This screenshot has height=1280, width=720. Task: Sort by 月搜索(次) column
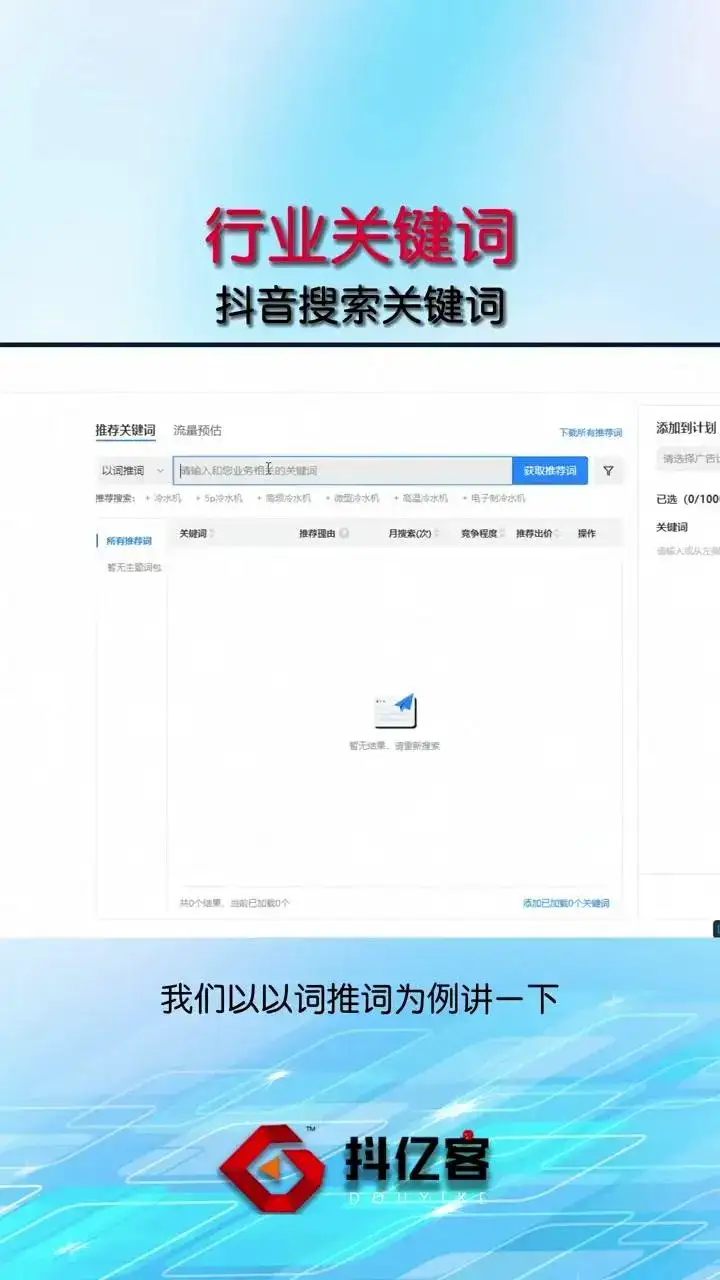tap(413, 533)
